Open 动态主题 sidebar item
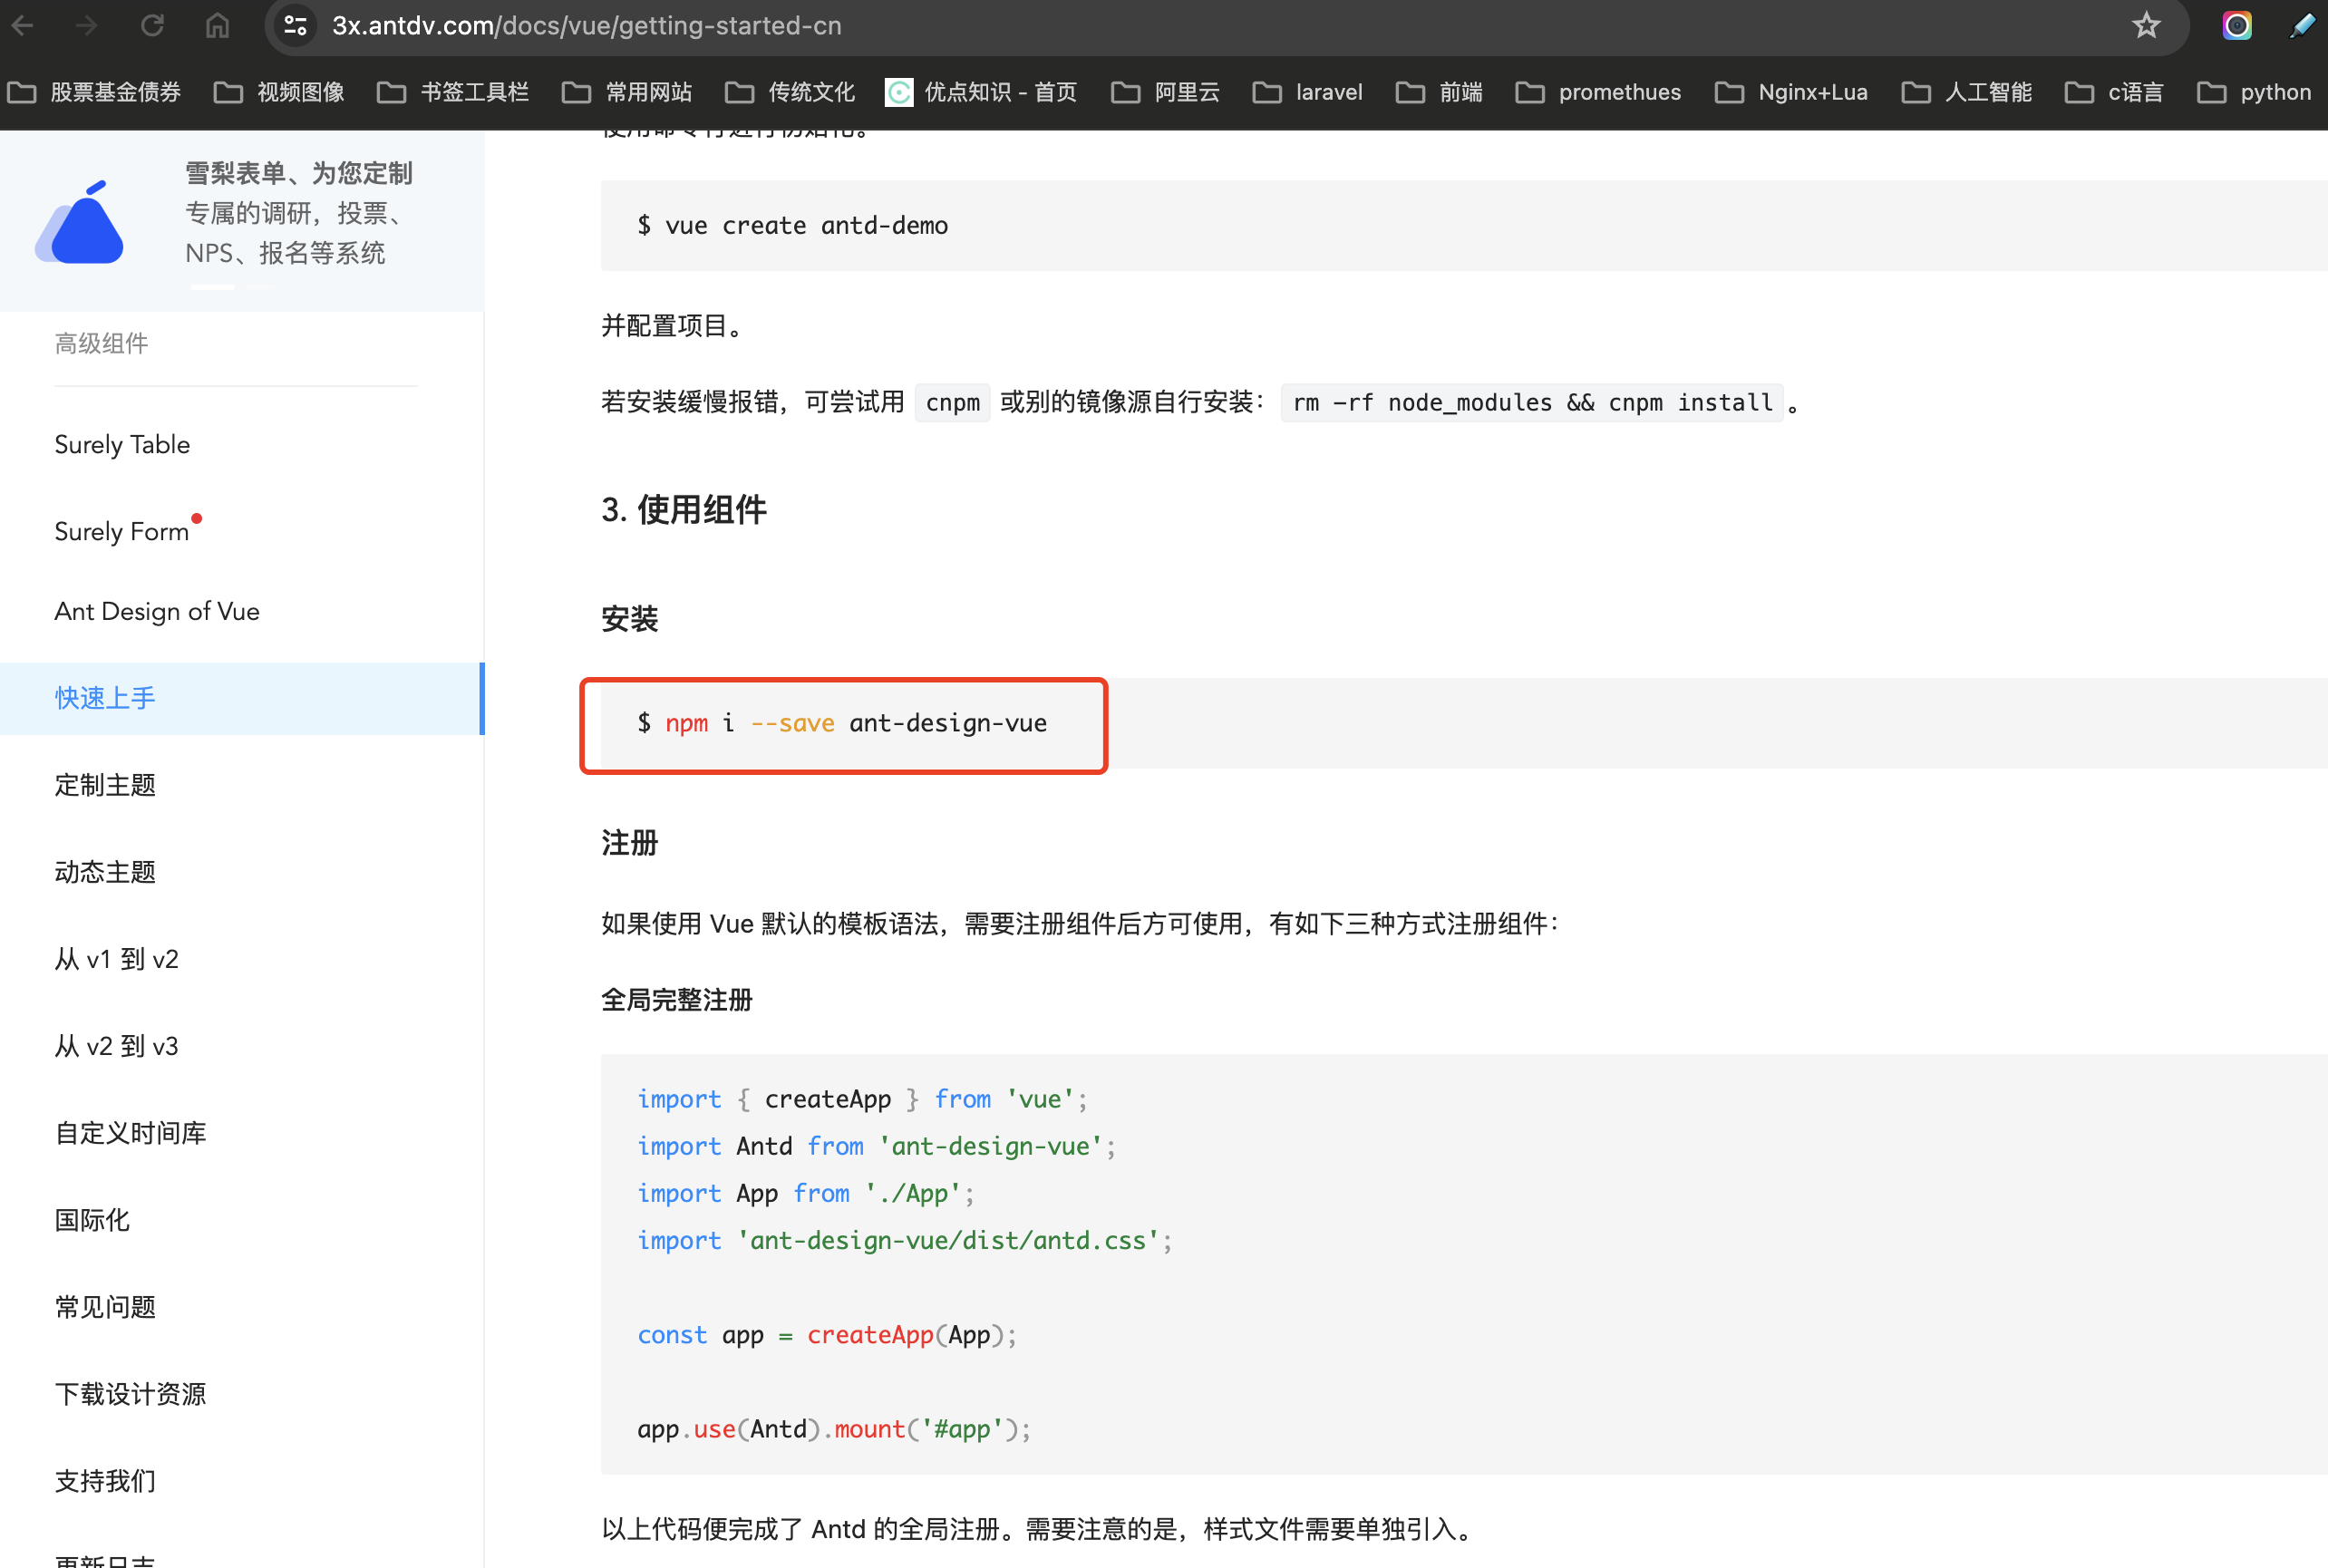The image size is (2328, 1568). [x=105, y=872]
